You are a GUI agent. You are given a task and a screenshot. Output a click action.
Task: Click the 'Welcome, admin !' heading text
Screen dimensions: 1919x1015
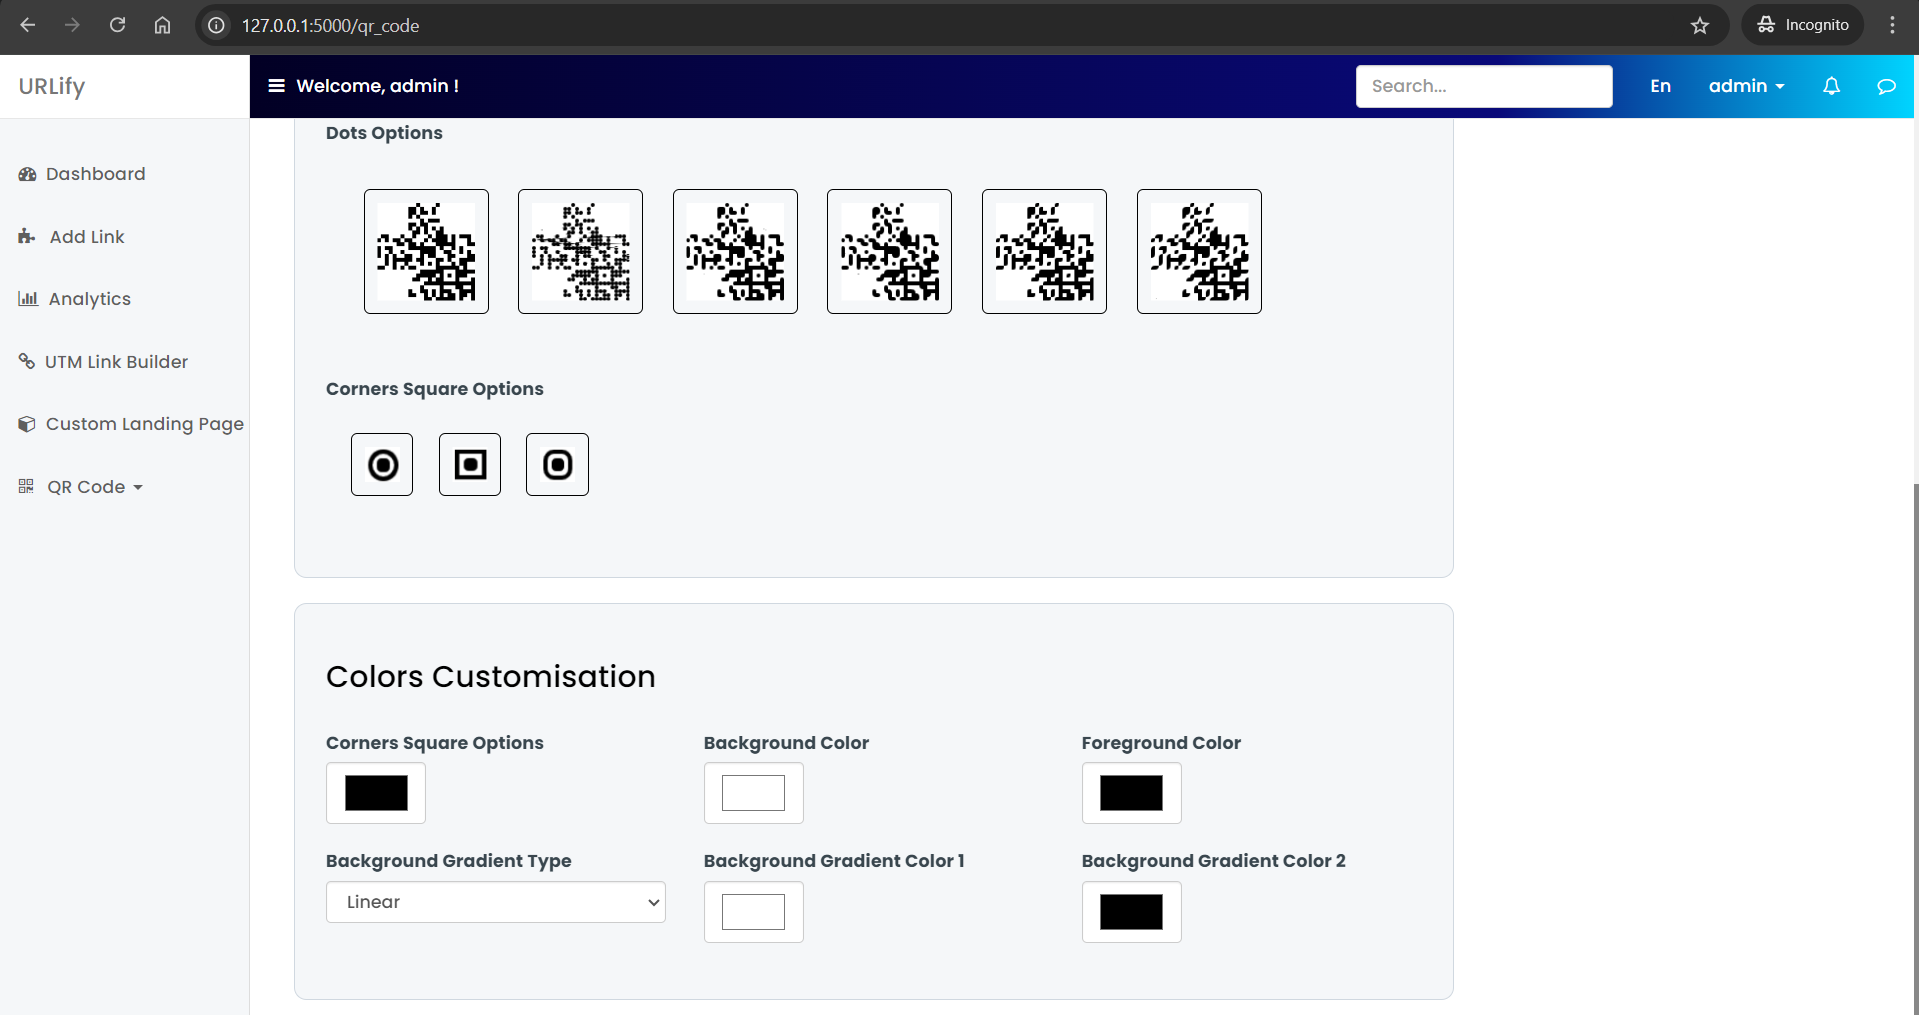377,86
